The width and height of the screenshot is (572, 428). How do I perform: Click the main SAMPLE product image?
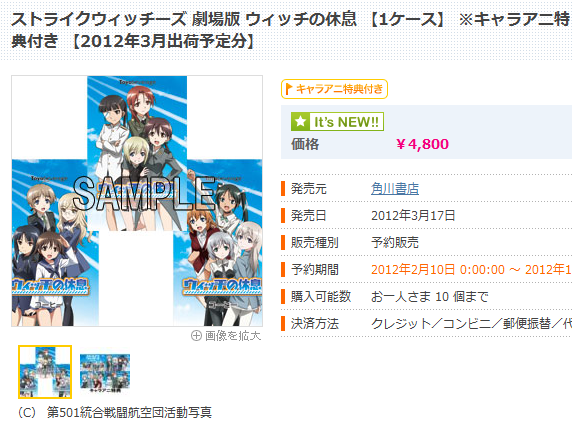[x=137, y=201]
